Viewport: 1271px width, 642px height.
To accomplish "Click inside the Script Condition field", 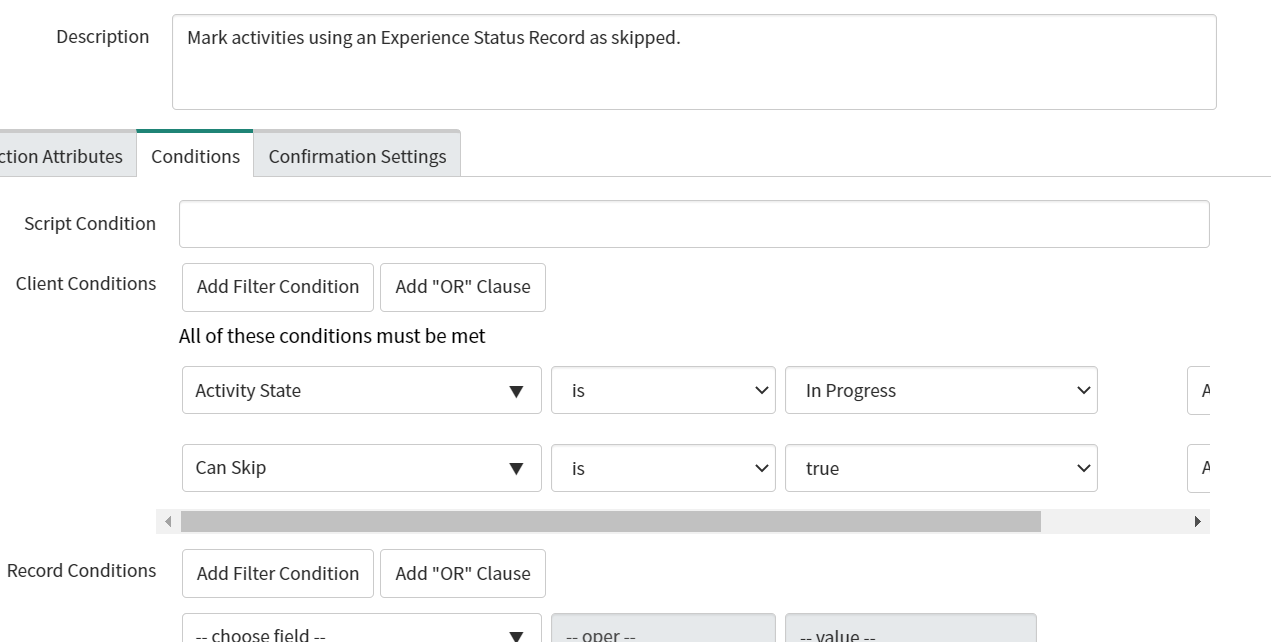I will point(694,223).
